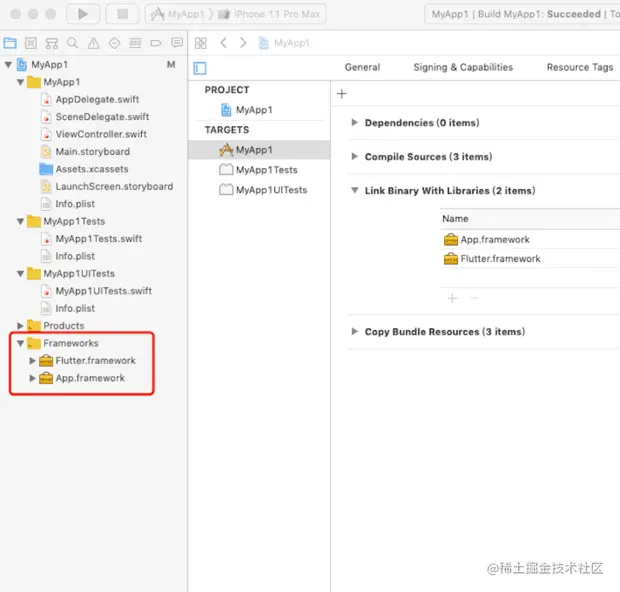
Task: Expand Compile Sources (3 items) phase
Action: pos(355,157)
